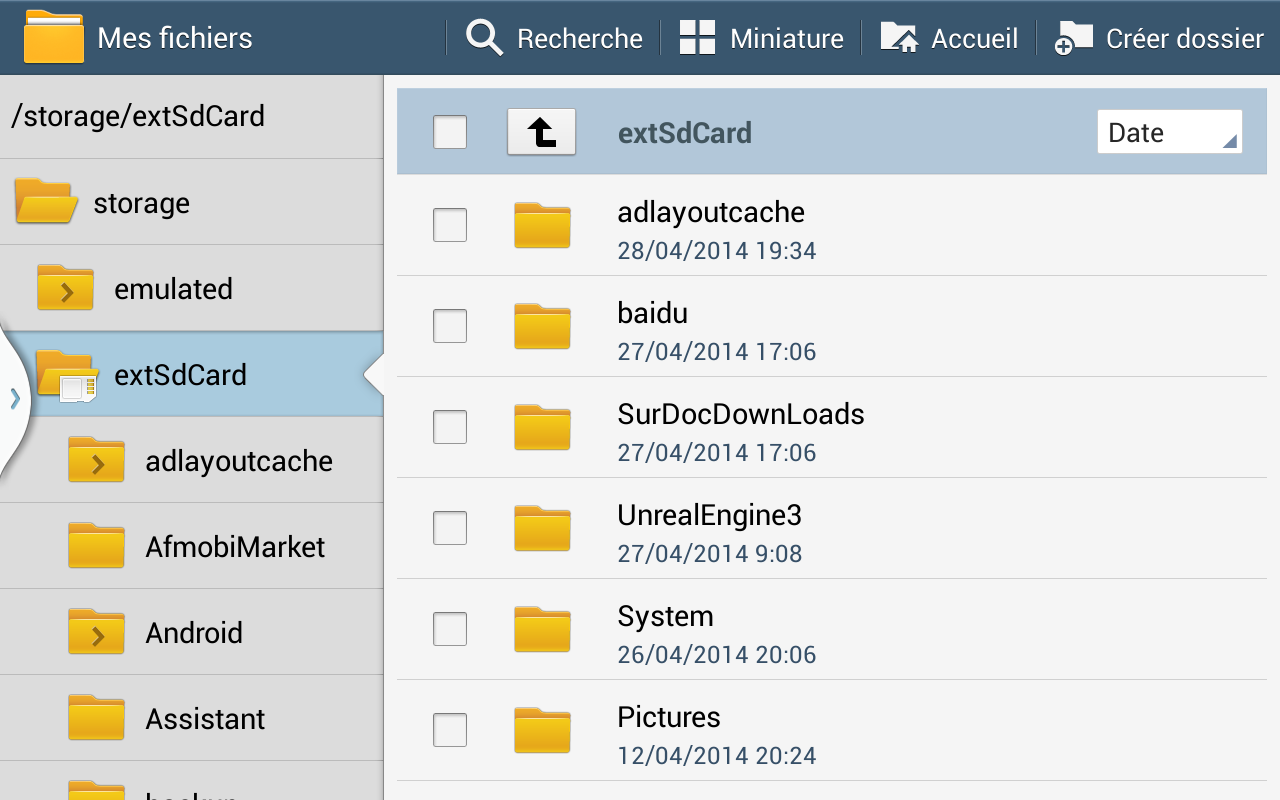Open the Pictures folder icon
This screenshot has width=1280, height=800.
[x=542, y=730]
